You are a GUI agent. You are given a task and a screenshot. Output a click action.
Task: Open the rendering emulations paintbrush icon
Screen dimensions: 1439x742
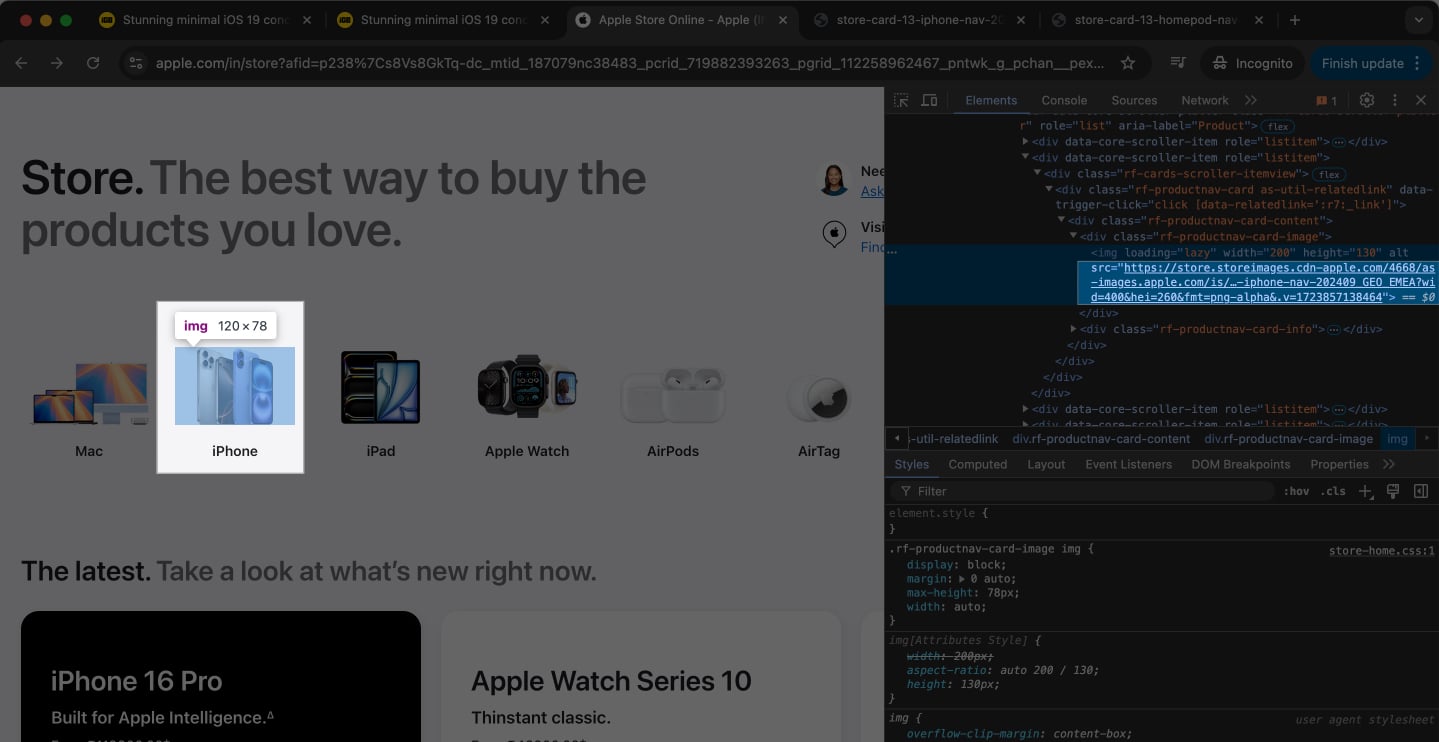point(1392,491)
